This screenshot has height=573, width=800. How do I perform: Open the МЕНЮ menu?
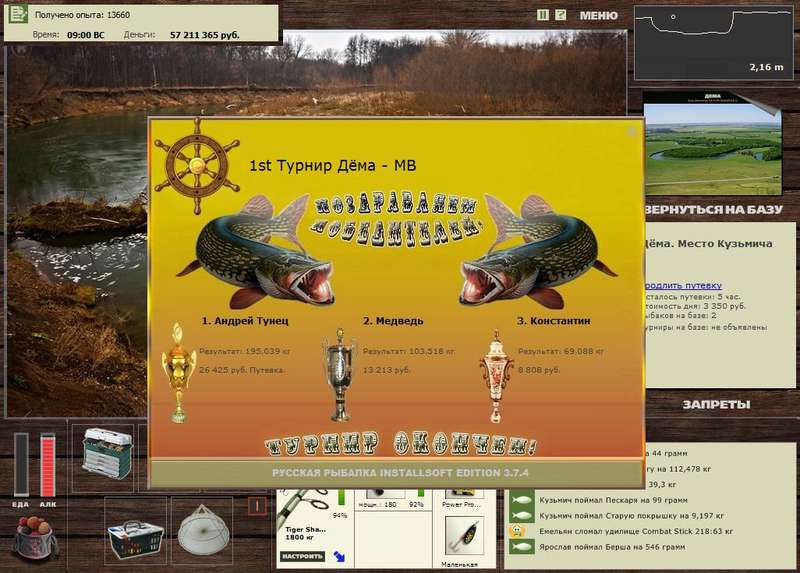pyautogui.click(x=598, y=16)
